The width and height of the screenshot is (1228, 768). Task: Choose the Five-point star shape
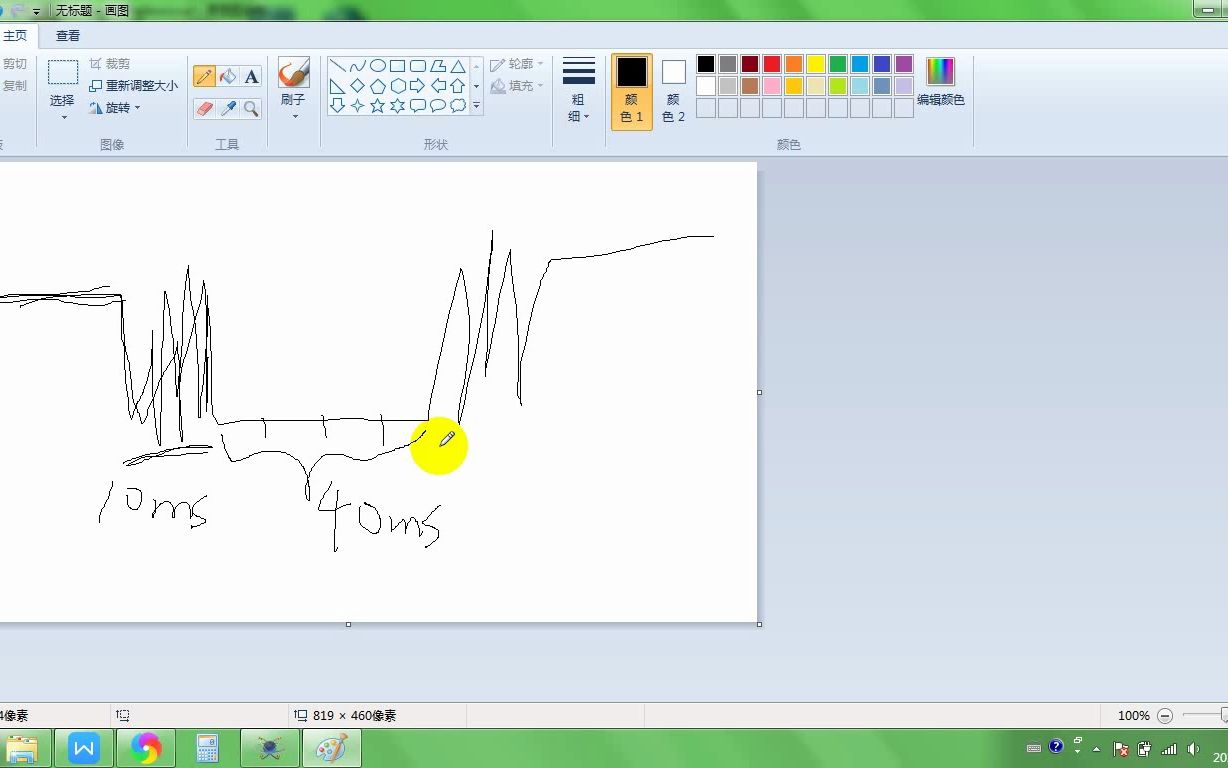pyautogui.click(x=378, y=105)
